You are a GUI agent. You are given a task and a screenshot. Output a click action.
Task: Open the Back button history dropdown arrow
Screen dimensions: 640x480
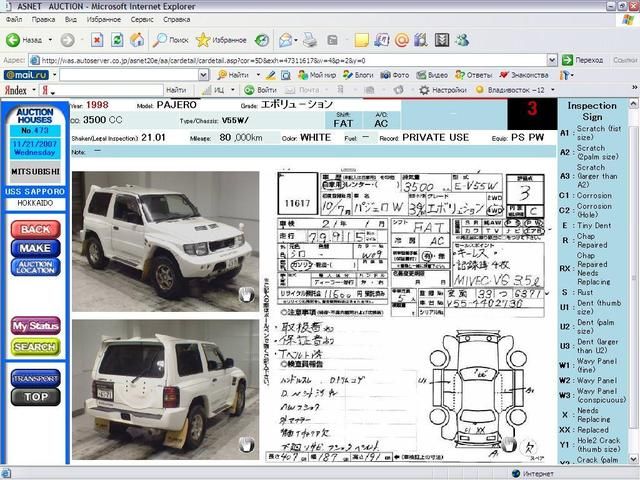pos(50,40)
